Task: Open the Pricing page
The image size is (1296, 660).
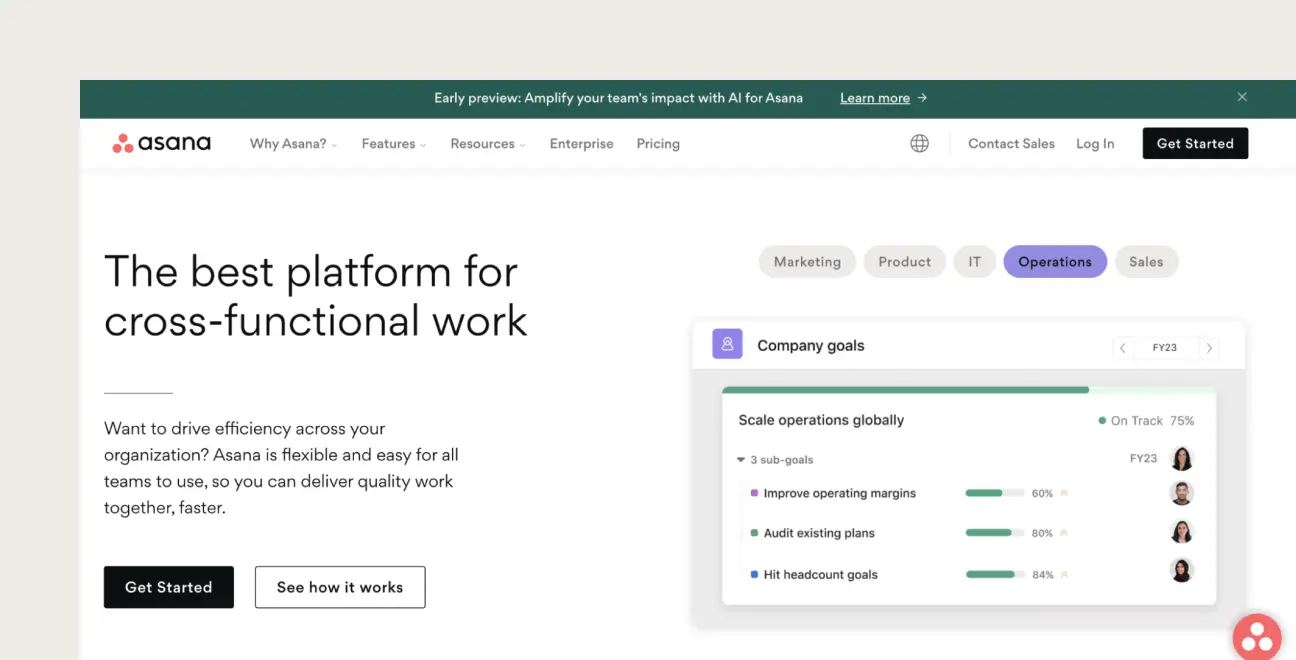Action: point(658,144)
